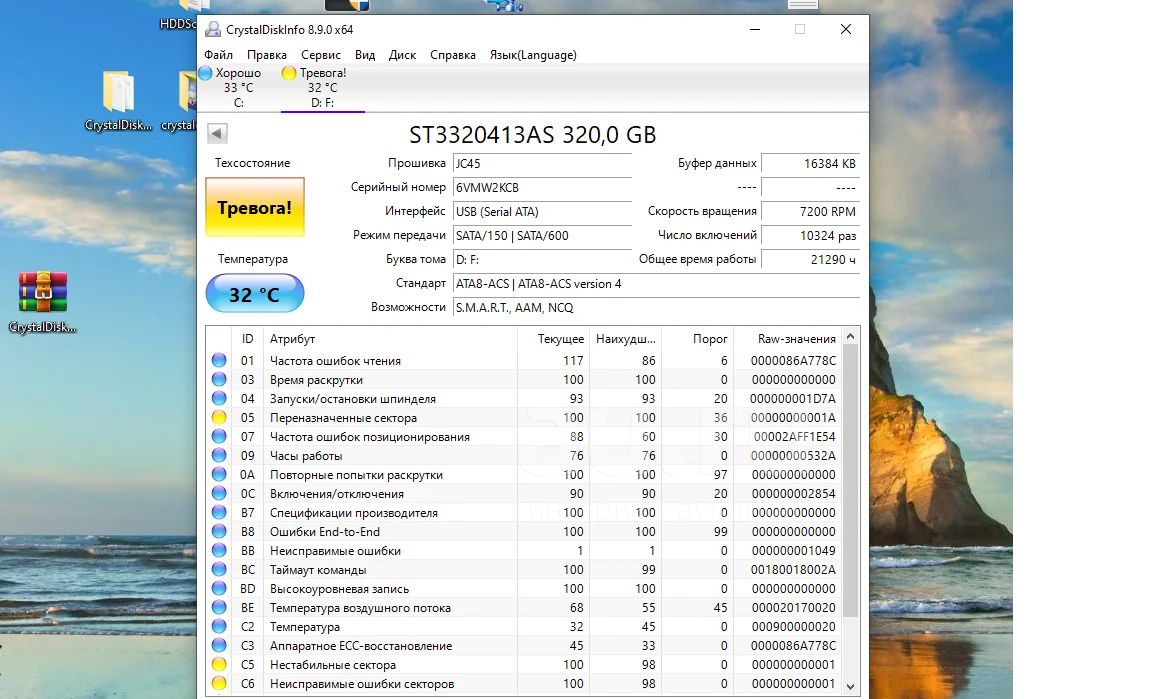The width and height of the screenshot is (1152, 699).
Task: Open the Правка menu
Action: tap(267, 55)
